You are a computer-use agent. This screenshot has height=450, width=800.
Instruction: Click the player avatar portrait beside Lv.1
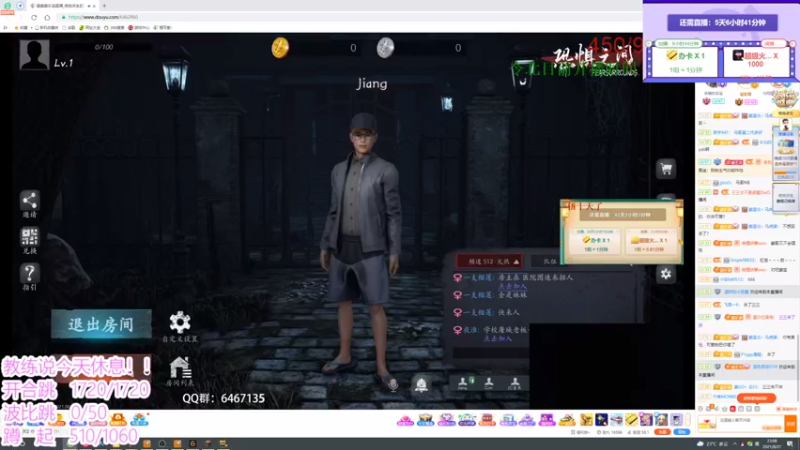pos(34,55)
